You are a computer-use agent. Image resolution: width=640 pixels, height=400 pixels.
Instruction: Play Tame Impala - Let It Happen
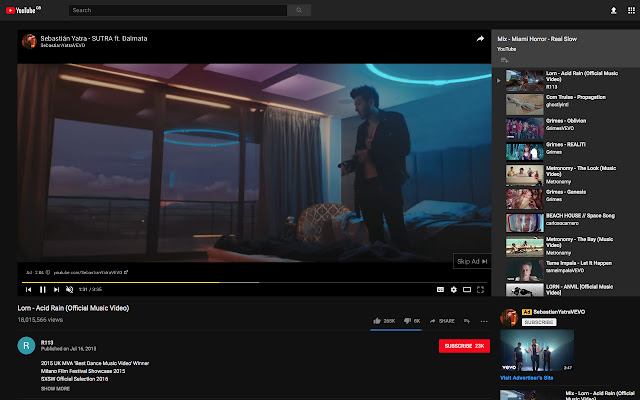(x=565, y=270)
